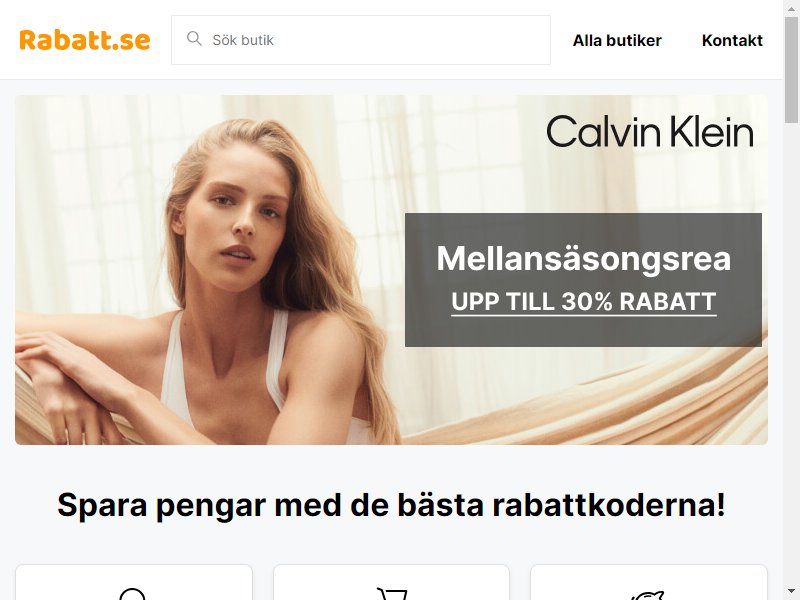The width and height of the screenshot is (800, 600).
Task: Click the piggy bank card icon
Action: click(648, 595)
